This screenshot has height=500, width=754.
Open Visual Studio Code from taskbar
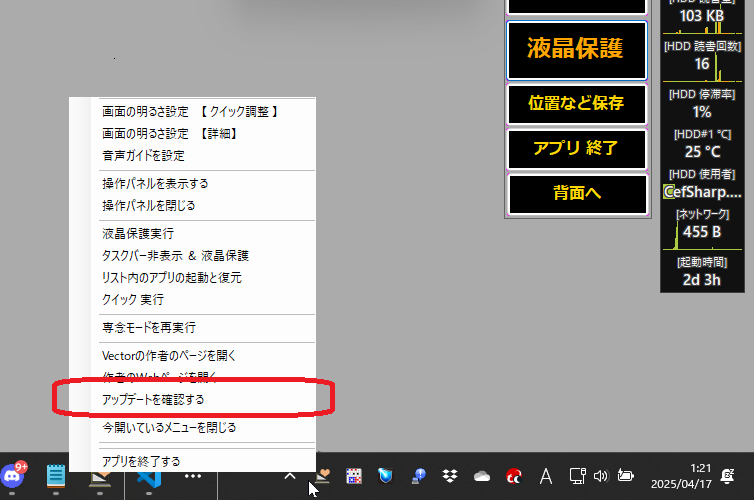149,476
